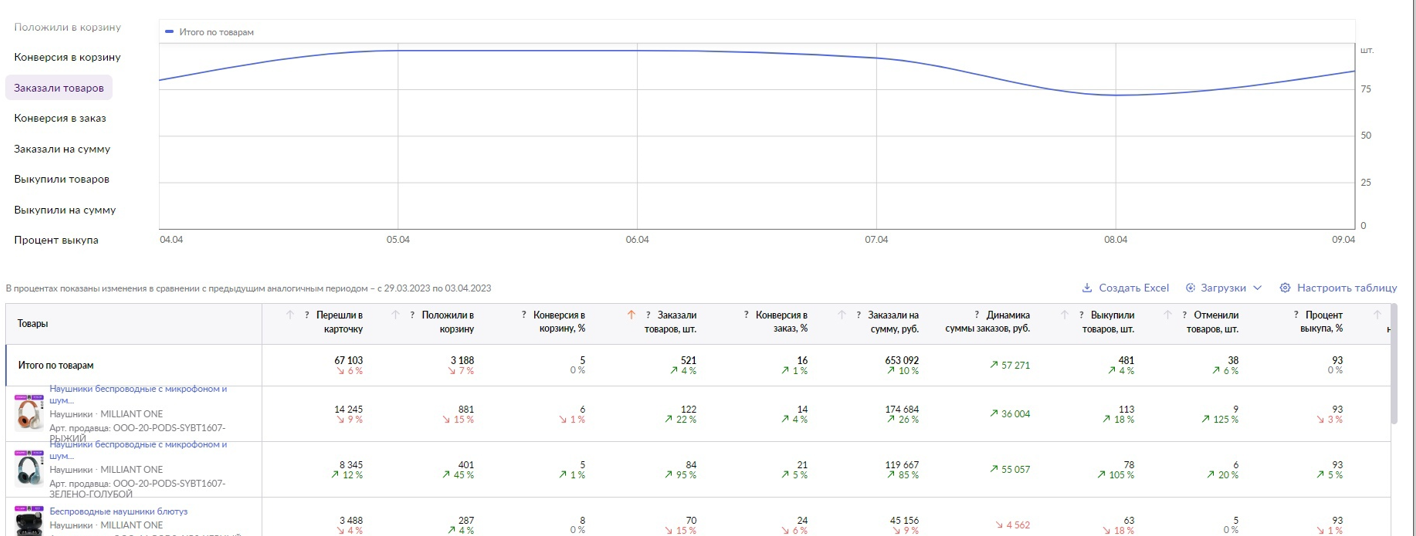Click Беспроводные наушники блютуз thumbnail
The height and width of the screenshot is (536, 1416).
click(x=29, y=521)
